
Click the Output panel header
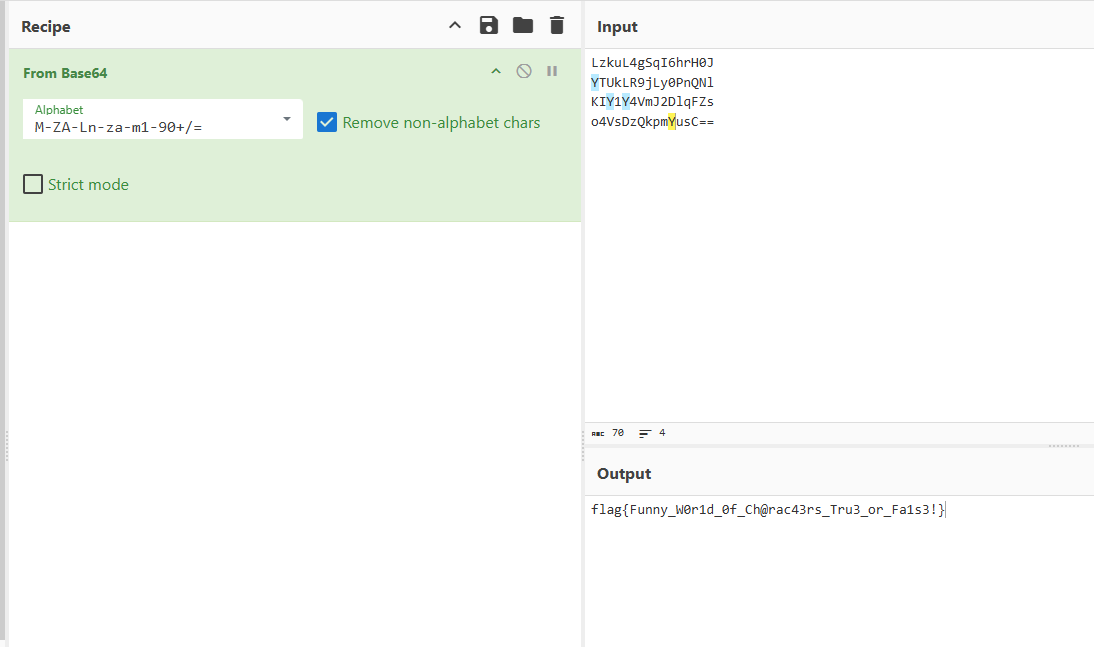point(624,474)
